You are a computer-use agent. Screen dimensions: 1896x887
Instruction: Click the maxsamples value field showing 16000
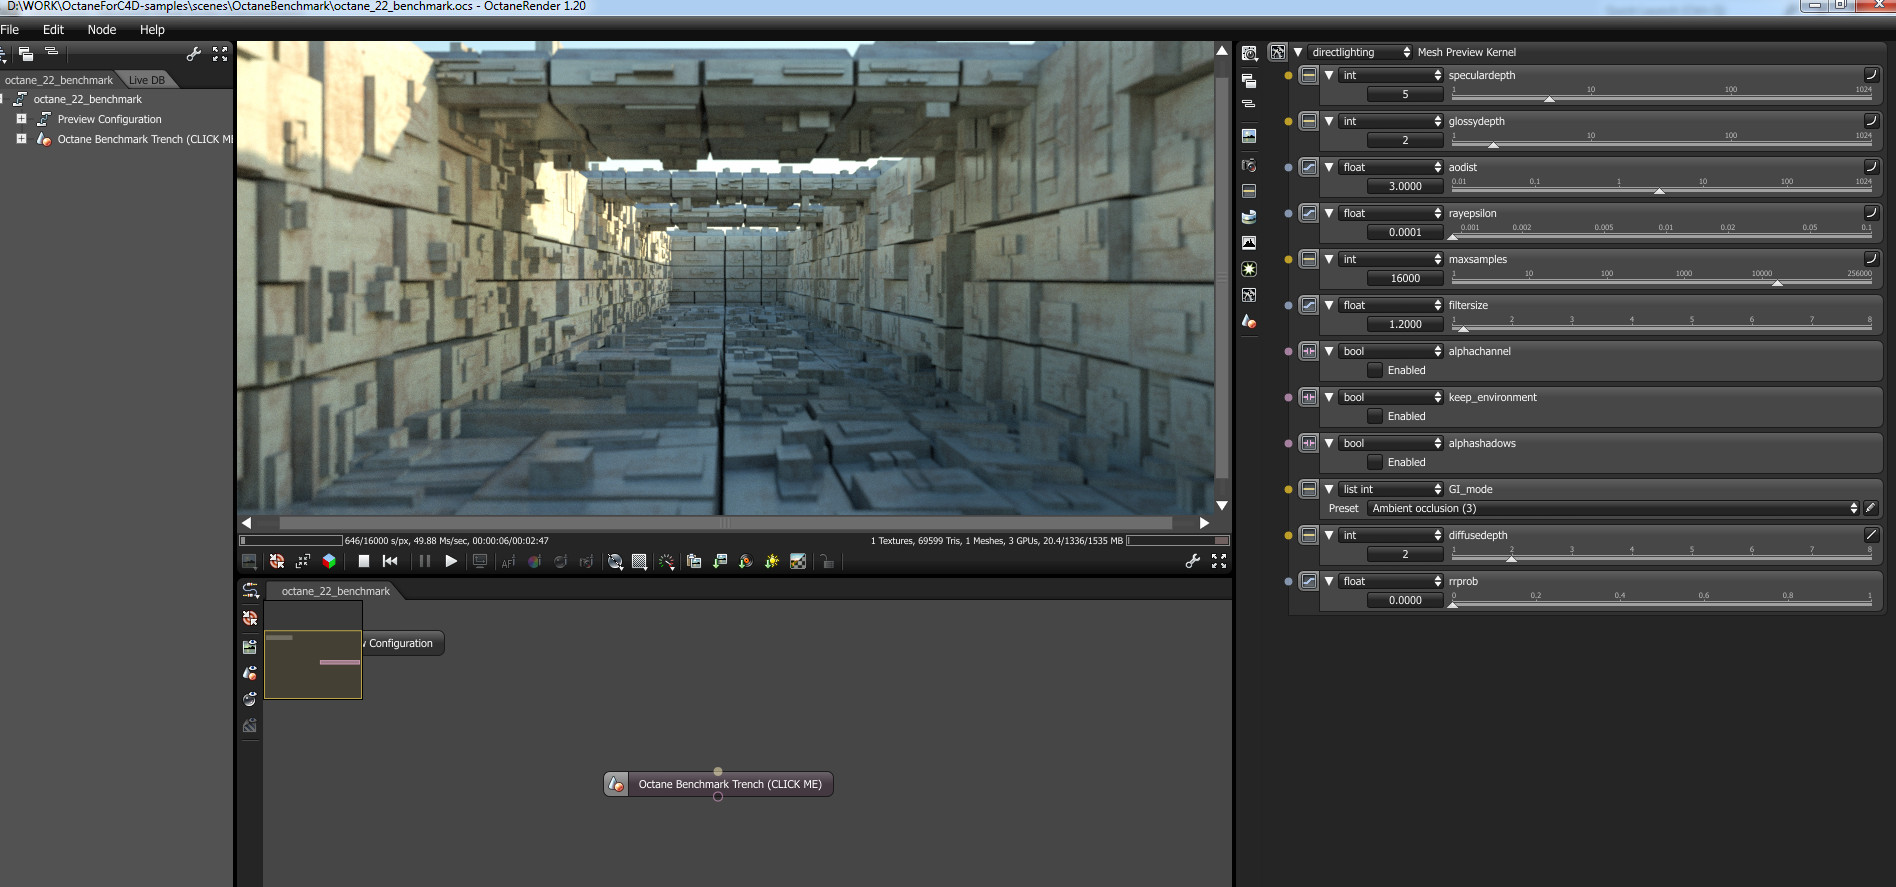click(x=1405, y=278)
